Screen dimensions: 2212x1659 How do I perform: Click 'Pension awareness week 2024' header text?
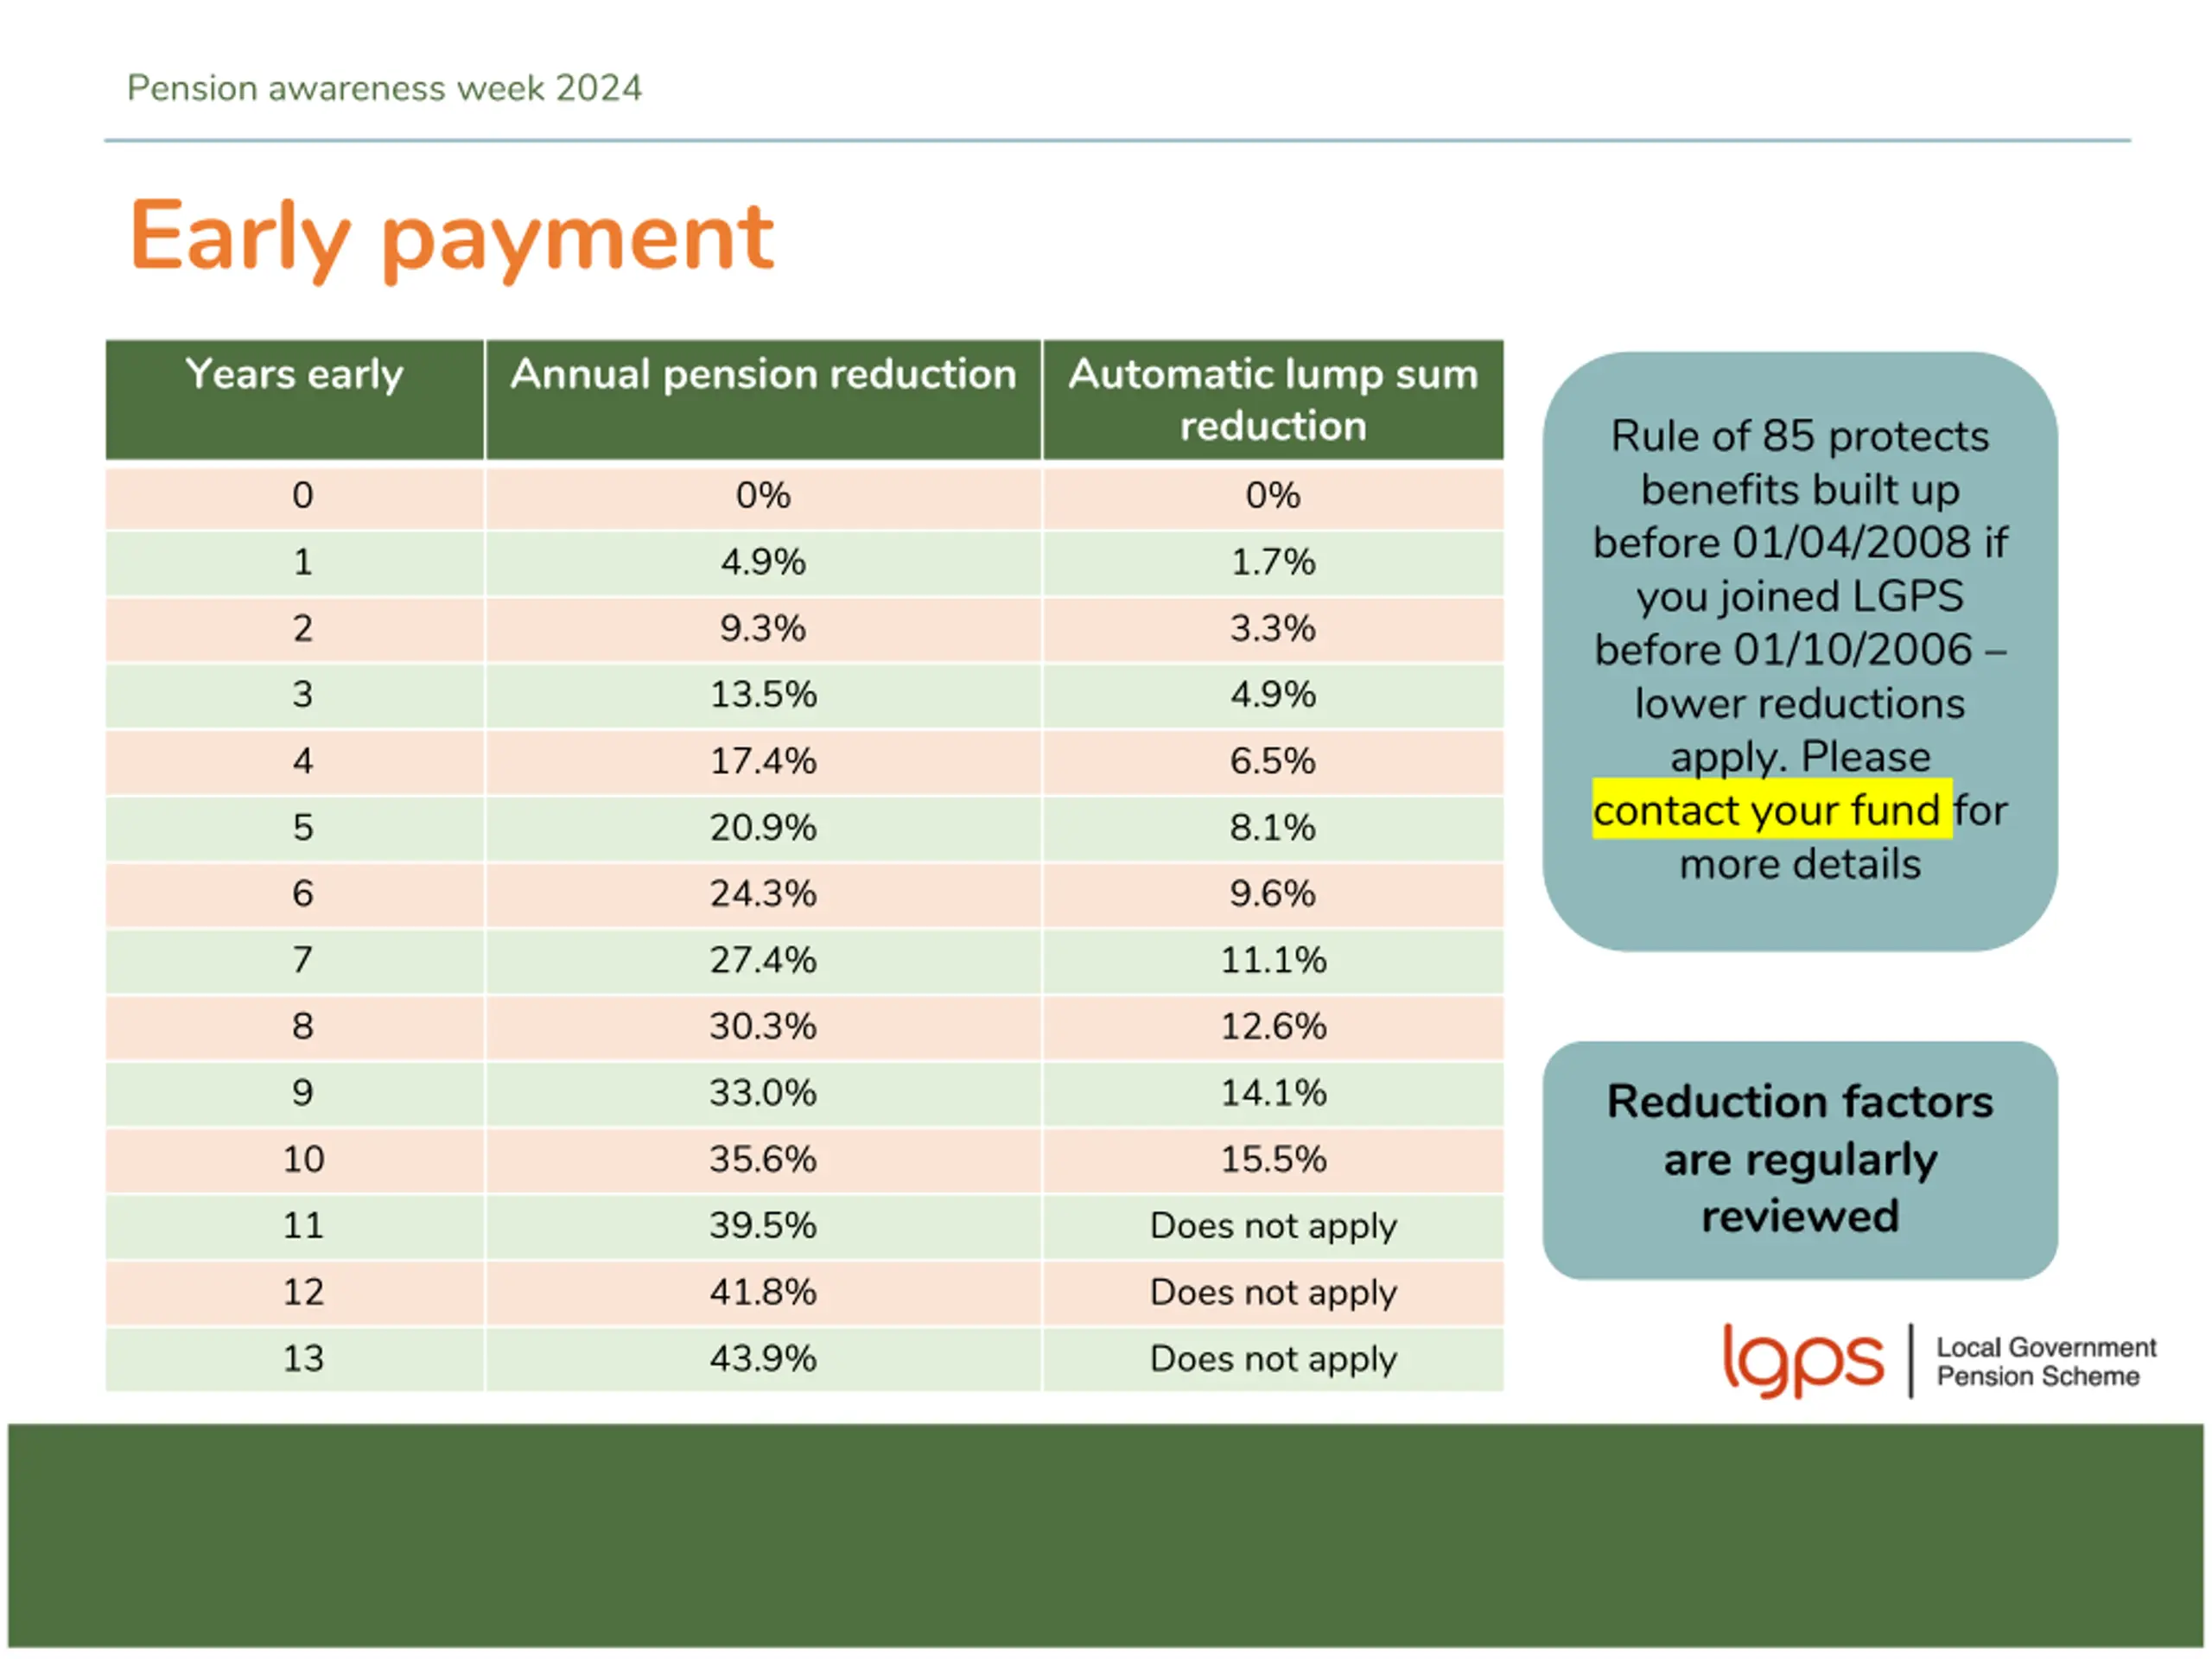384,88
